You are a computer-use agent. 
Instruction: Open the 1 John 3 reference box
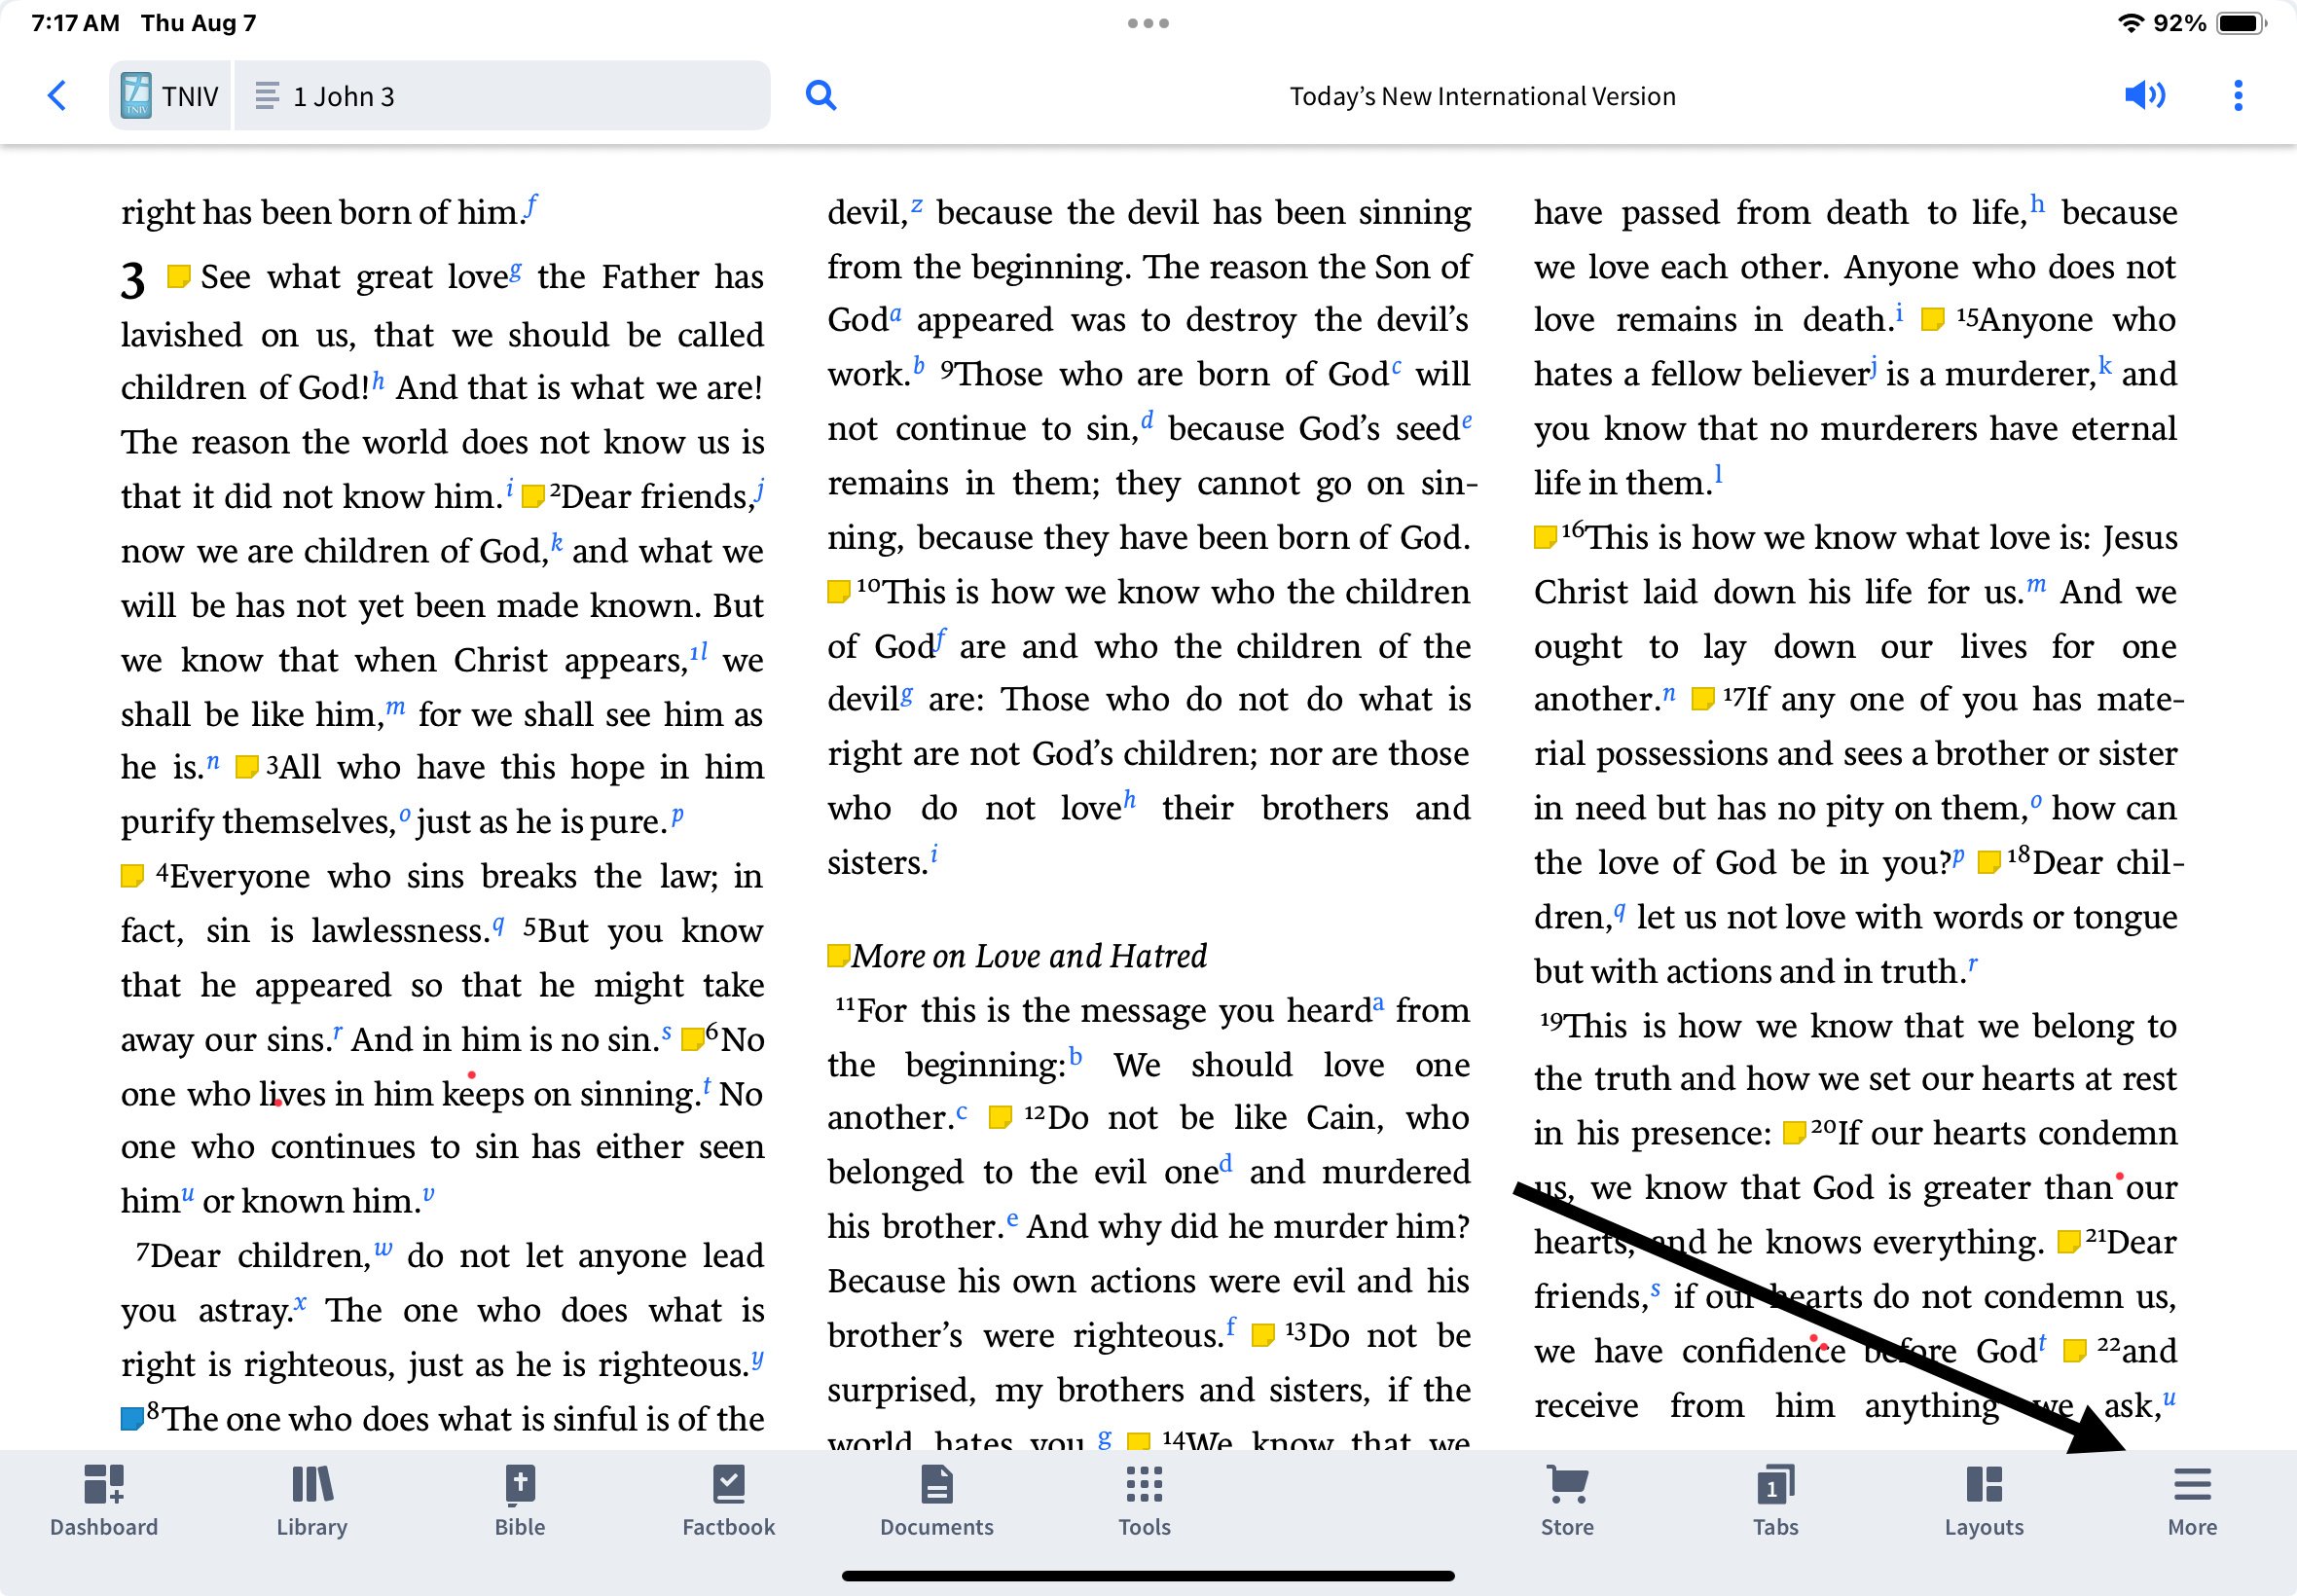click(x=502, y=96)
